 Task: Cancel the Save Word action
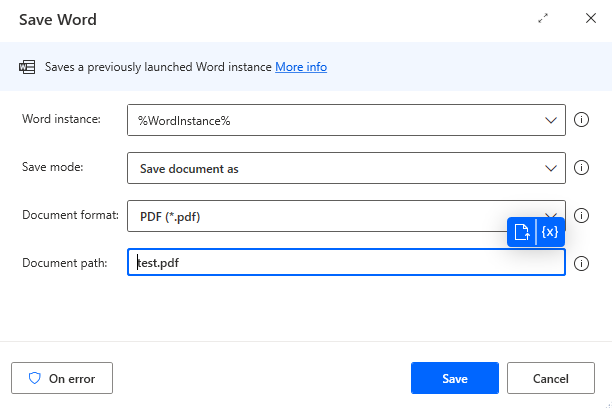pos(551,378)
